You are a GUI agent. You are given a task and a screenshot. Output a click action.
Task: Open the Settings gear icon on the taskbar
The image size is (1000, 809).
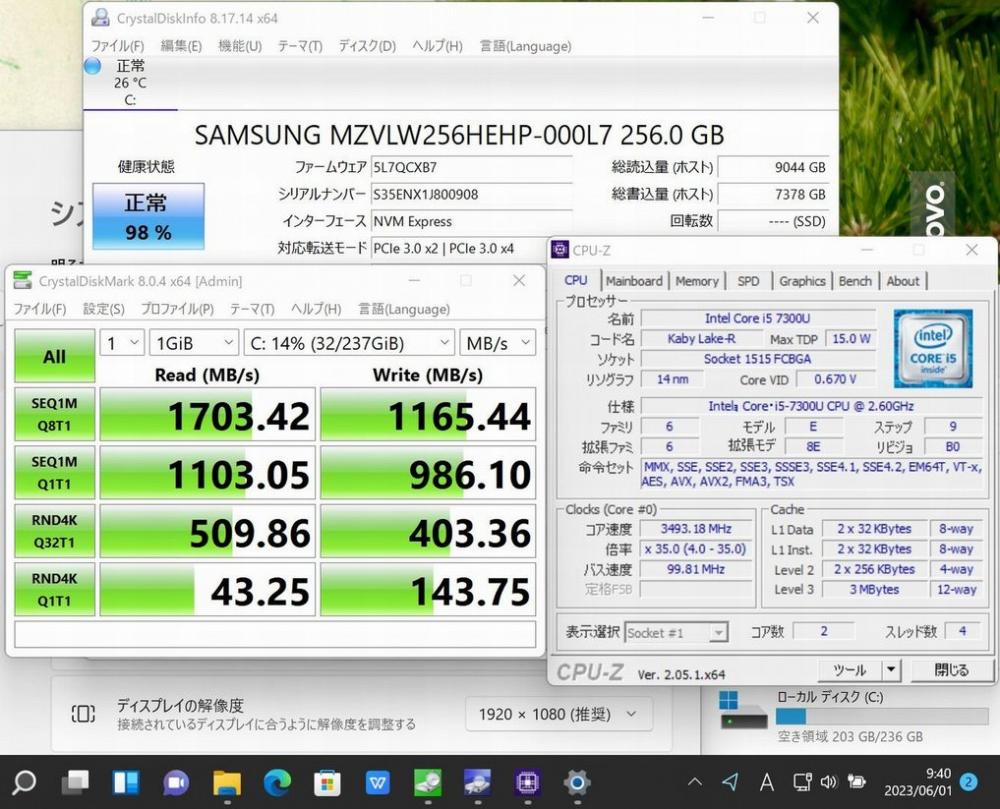[577, 782]
